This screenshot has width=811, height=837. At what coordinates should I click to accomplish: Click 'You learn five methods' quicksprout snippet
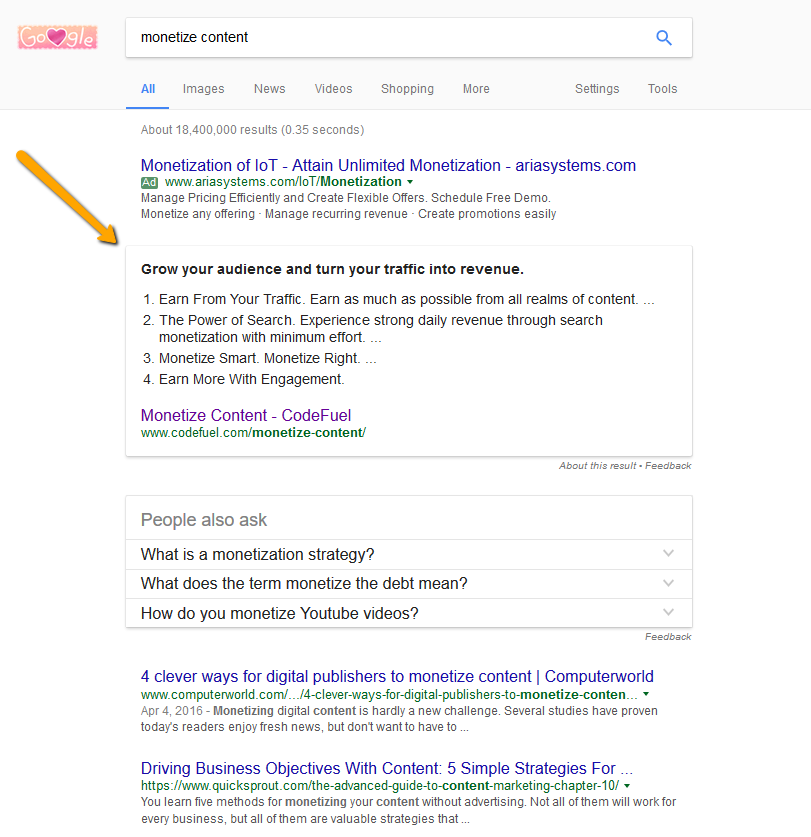(408, 810)
